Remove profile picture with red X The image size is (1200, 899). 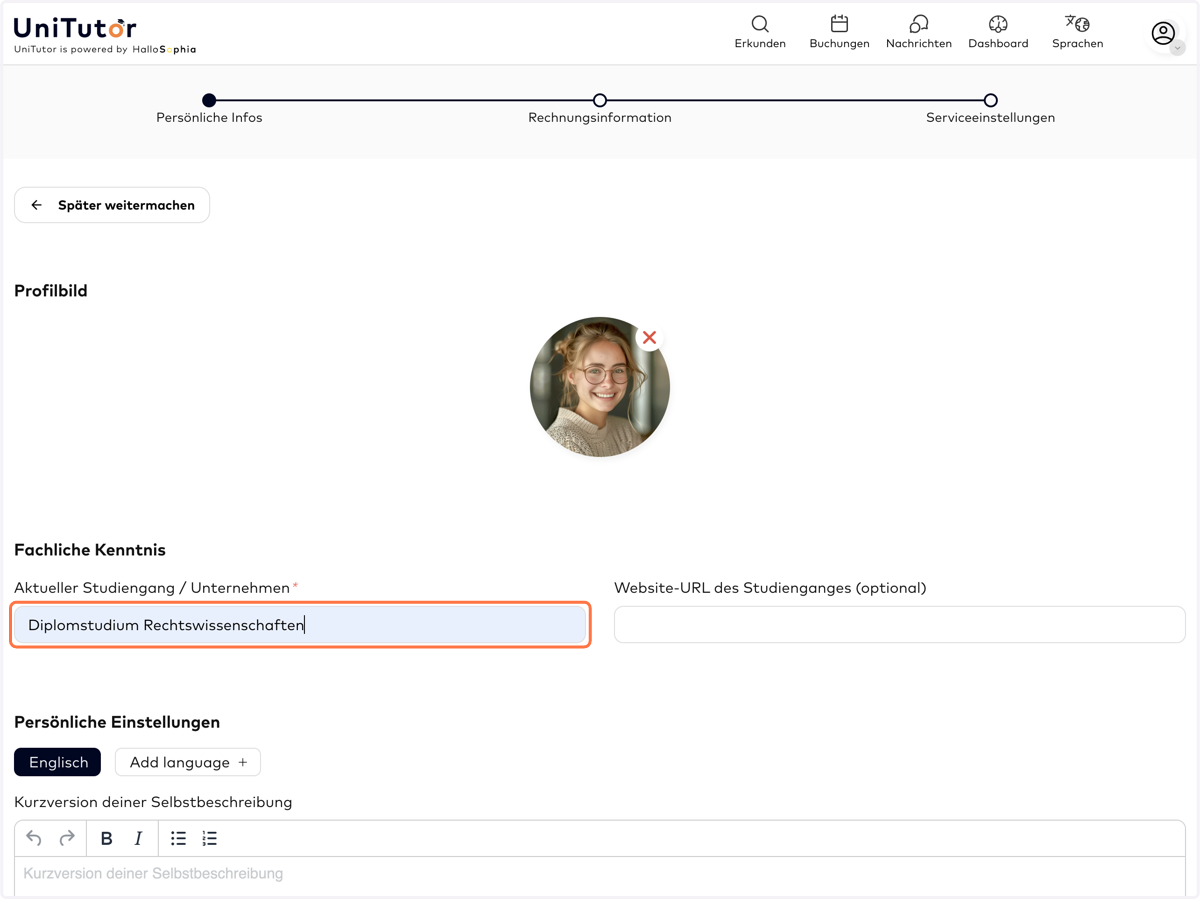(x=649, y=338)
